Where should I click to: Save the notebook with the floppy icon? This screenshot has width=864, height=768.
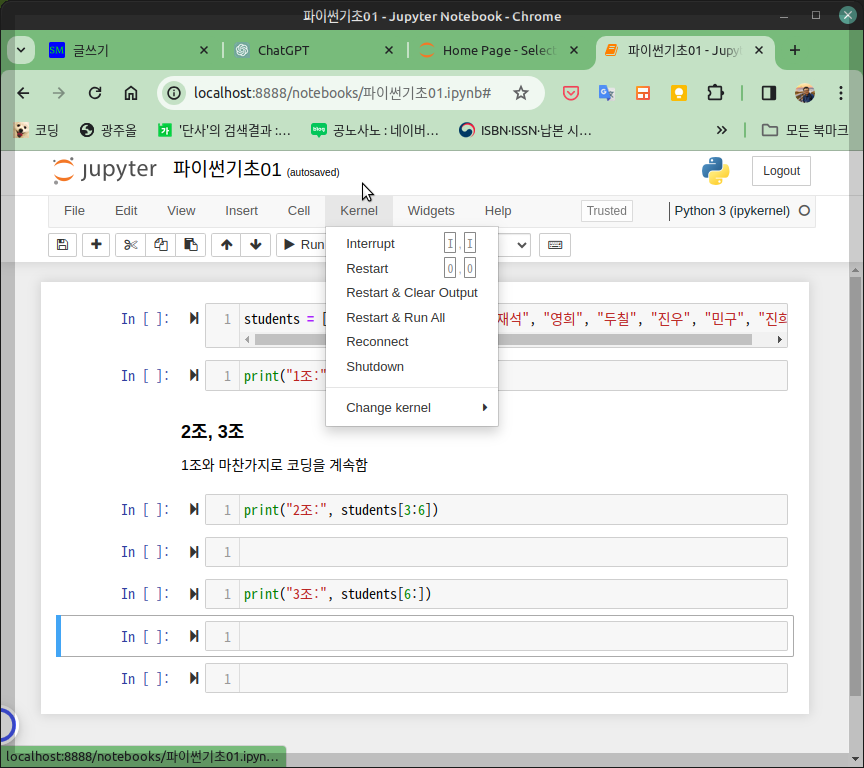(62, 245)
